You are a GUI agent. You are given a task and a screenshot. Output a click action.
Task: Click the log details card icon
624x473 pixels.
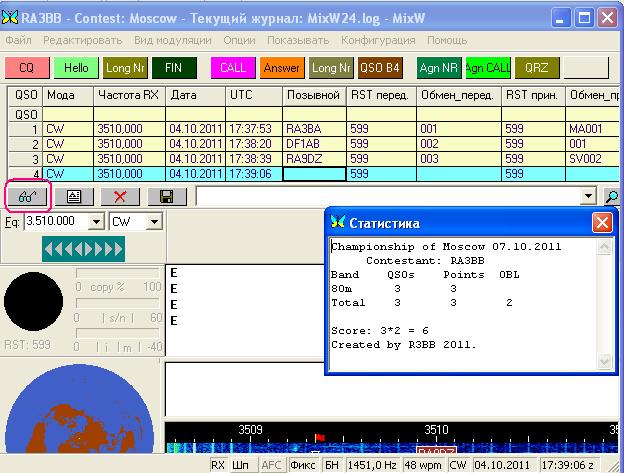pyautogui.click(x=75, y=197)
